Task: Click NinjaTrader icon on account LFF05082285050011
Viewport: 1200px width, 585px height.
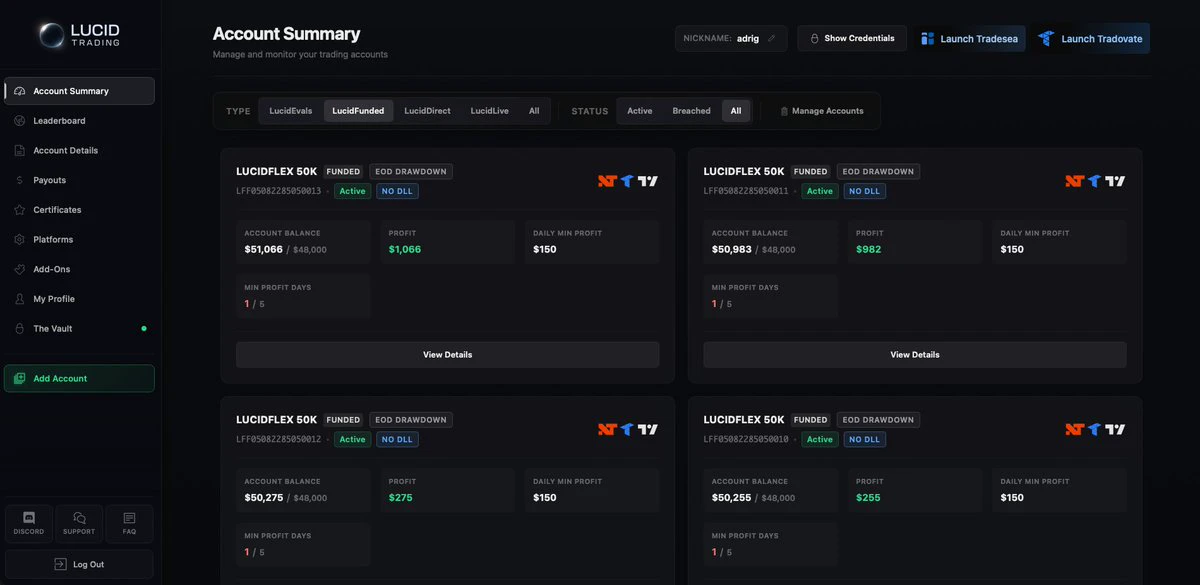Action: coord(1074,181)
